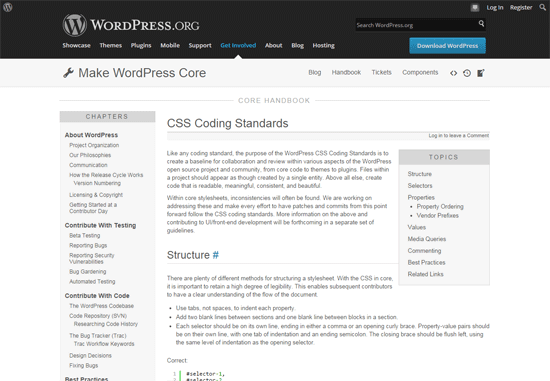Click the Make WordPress Core title
The width and height of the screenshot is (550, 381).
(142, 73)
